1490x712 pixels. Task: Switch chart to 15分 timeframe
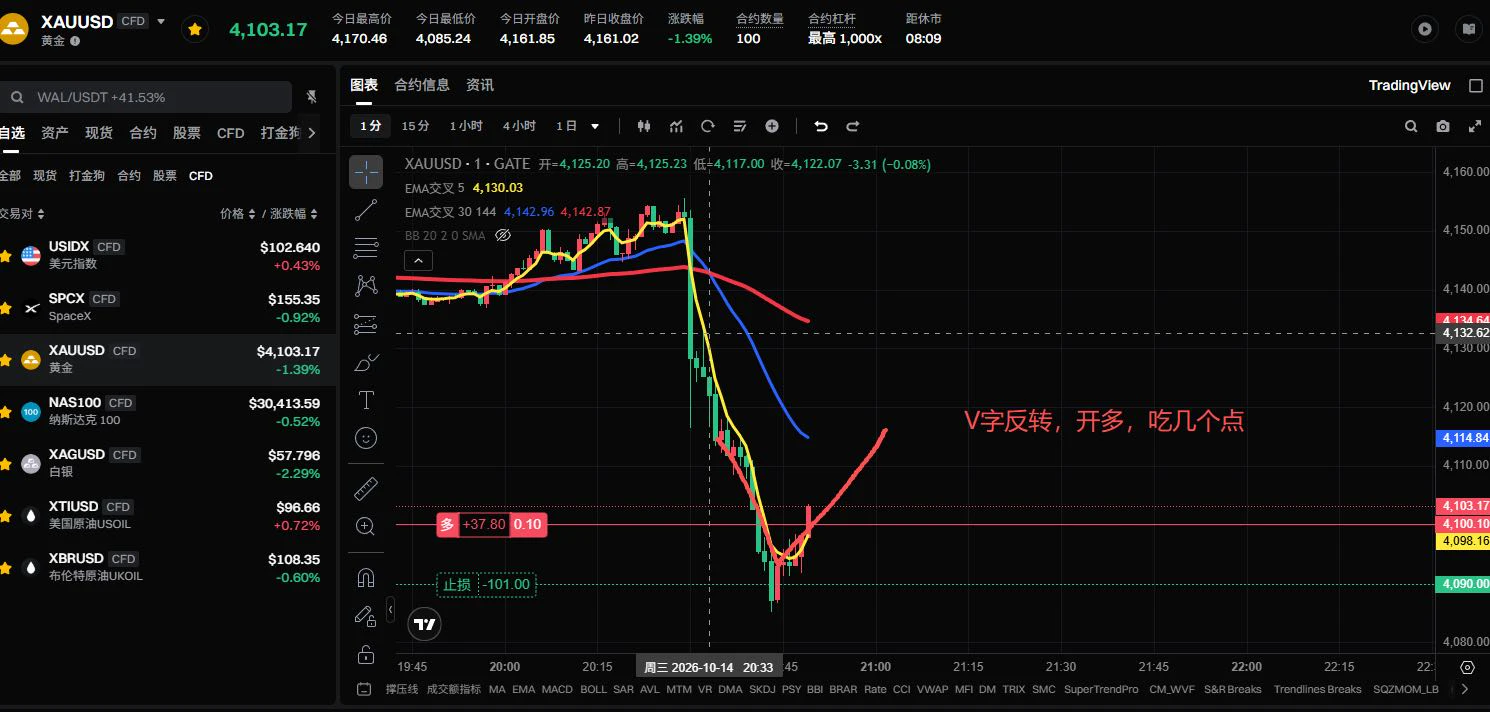point(415,126)
